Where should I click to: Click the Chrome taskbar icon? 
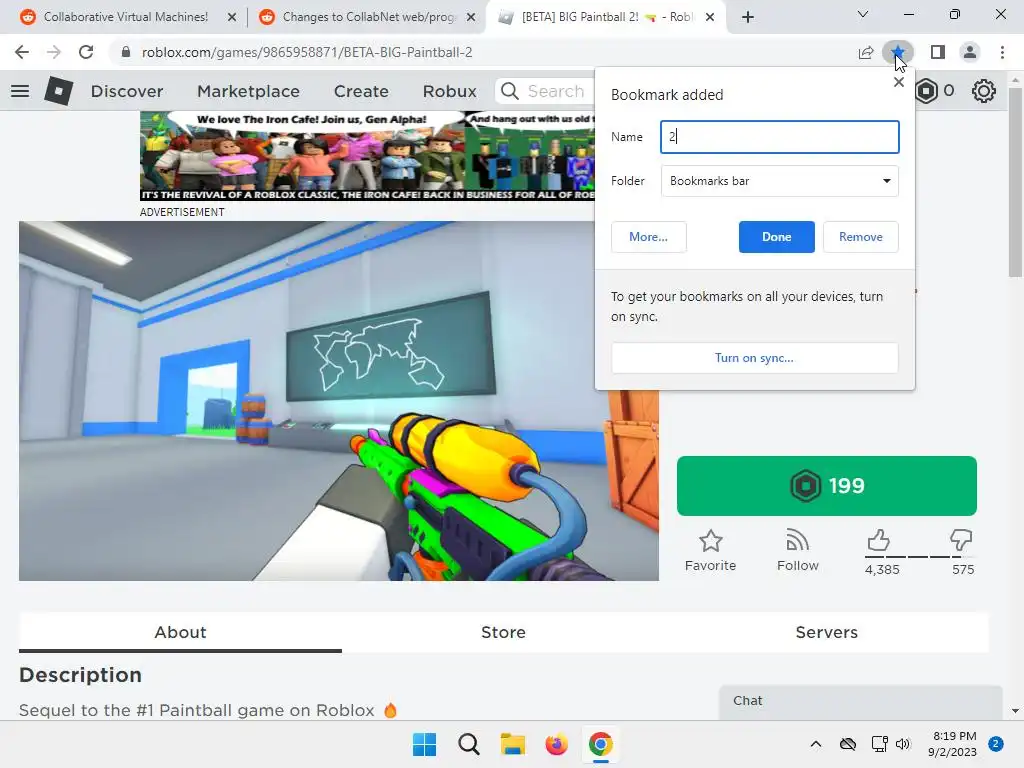[x=601, y=744]
